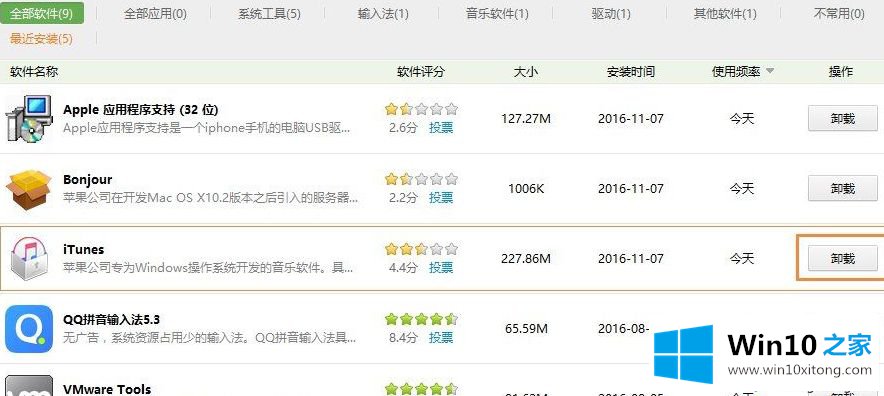Sort by 安装时间 column header
Viewport: 884px width, 396px height.
[631, 72]
